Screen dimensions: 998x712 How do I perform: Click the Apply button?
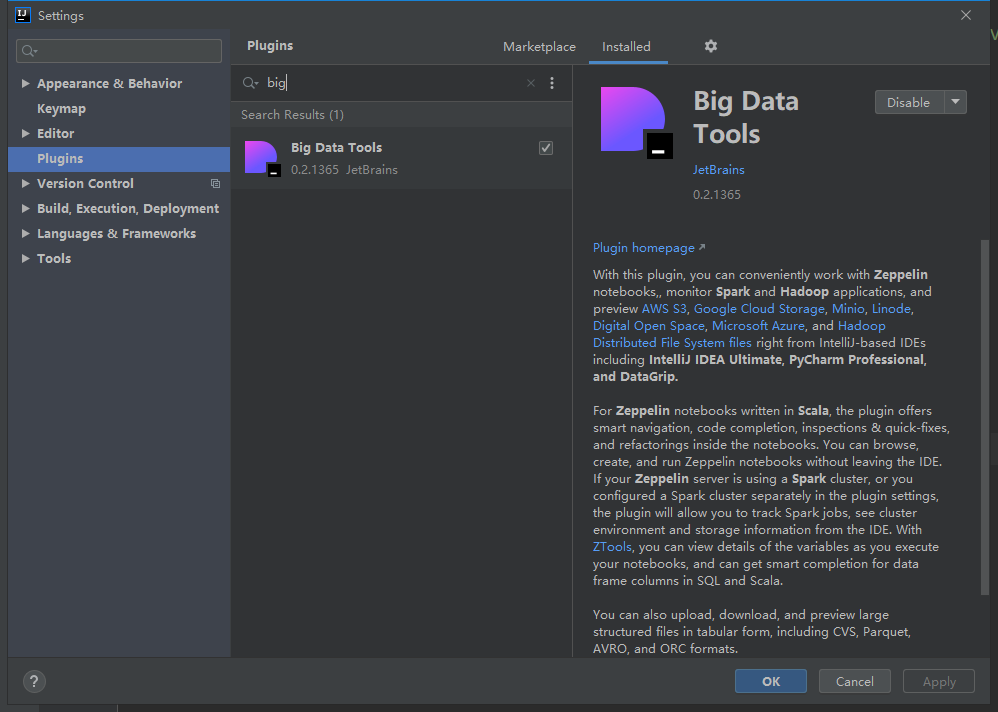[x=939, y=681]
